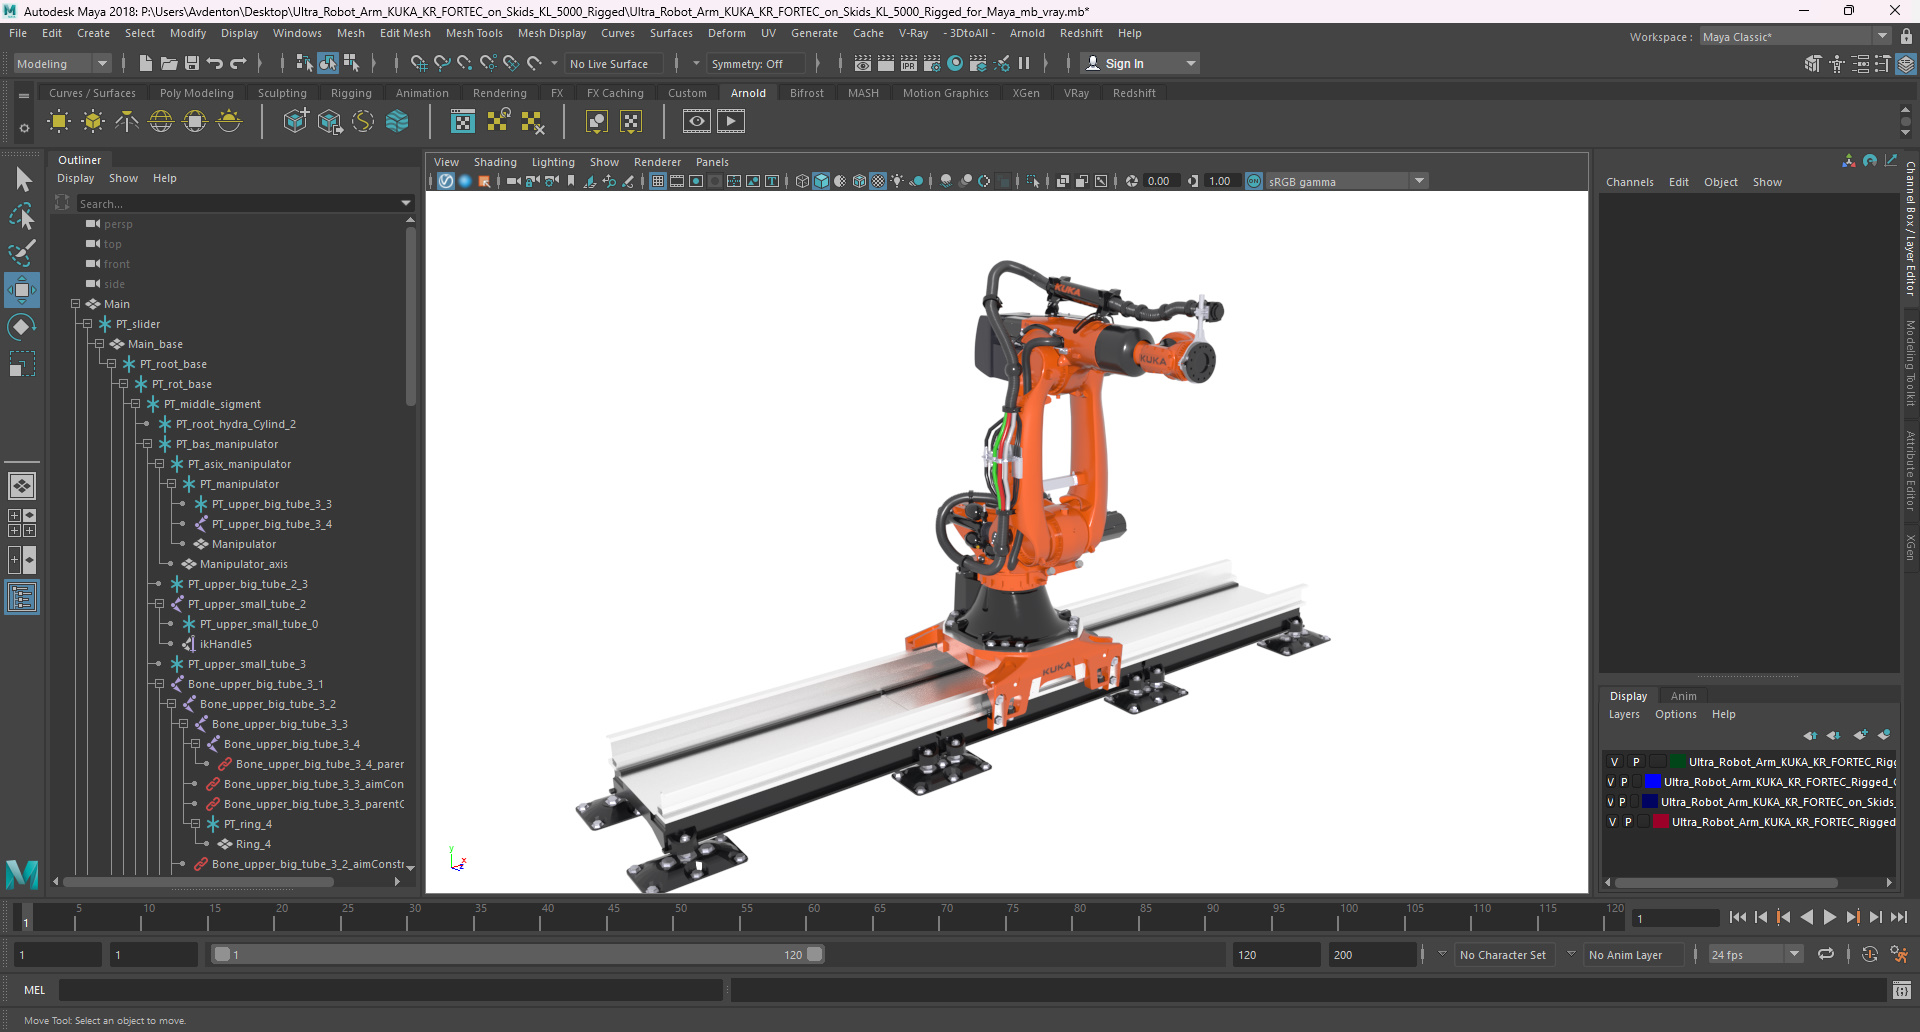The height and width of the screenshot is (1032, 1920).
Task: Click frame 60 on the timeline
Action: coord(814,917)
